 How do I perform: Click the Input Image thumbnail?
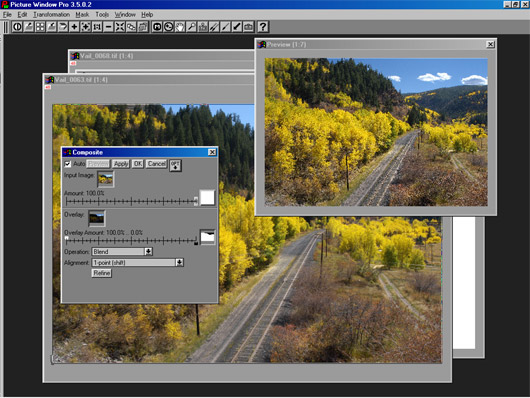click(x=105, y=179)
